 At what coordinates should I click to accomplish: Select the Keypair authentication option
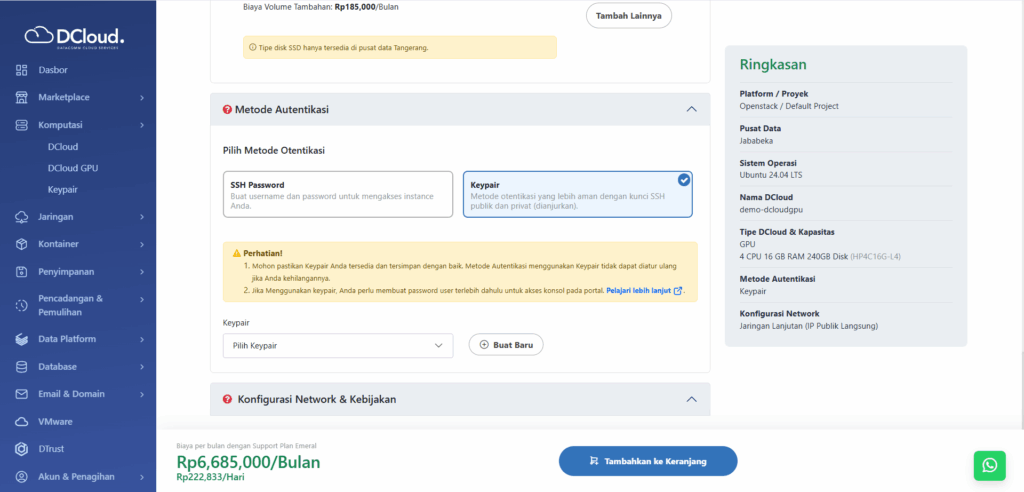click(577, 194)
